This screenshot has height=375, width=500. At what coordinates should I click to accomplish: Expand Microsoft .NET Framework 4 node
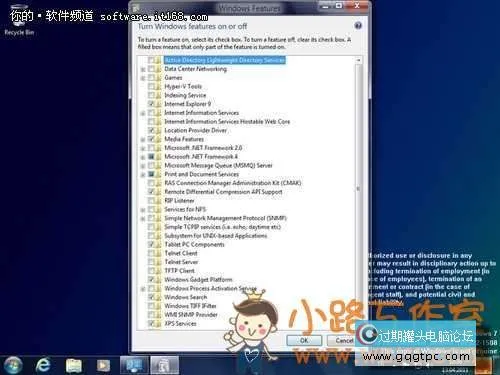pos(143,157)
